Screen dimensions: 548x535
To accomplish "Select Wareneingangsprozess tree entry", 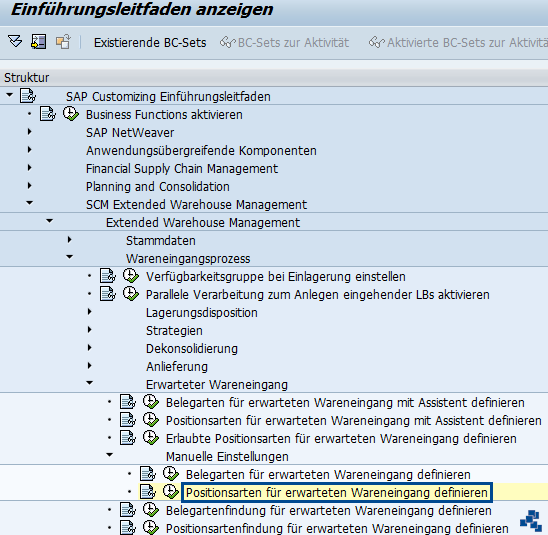I will pyautogui.click(x=188, y=259).
